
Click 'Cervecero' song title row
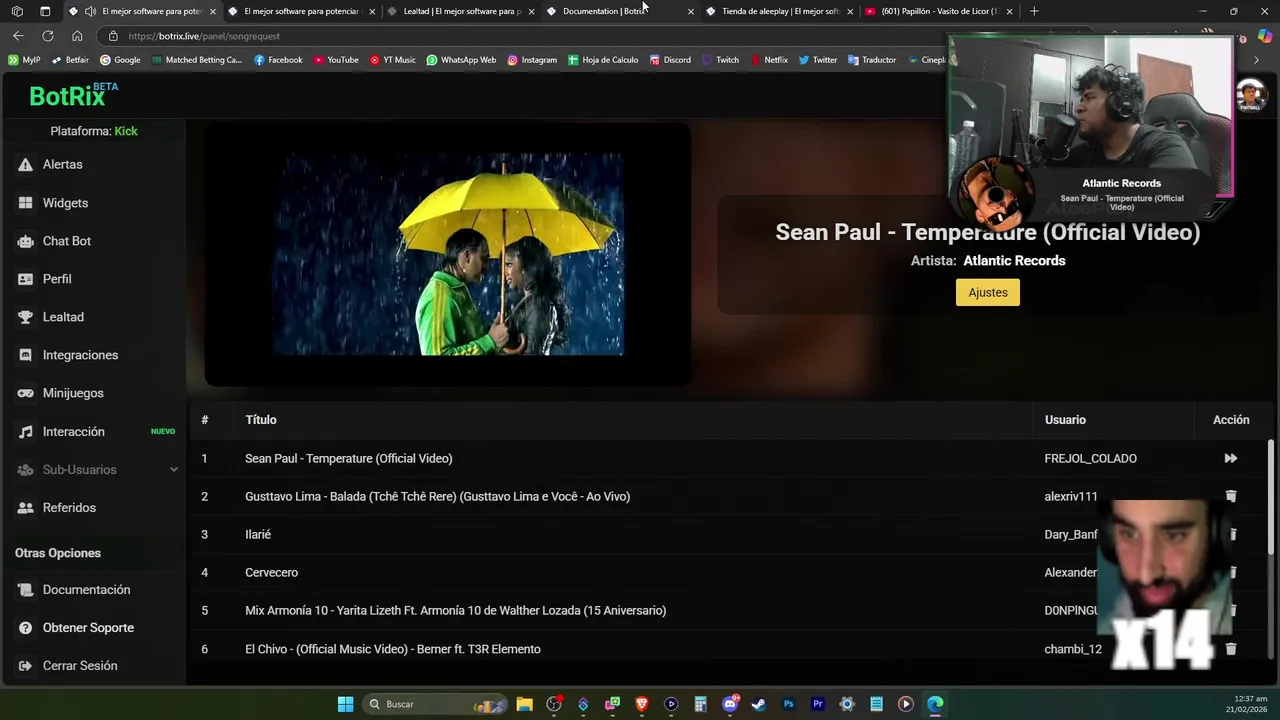click(x=271, y=573)
